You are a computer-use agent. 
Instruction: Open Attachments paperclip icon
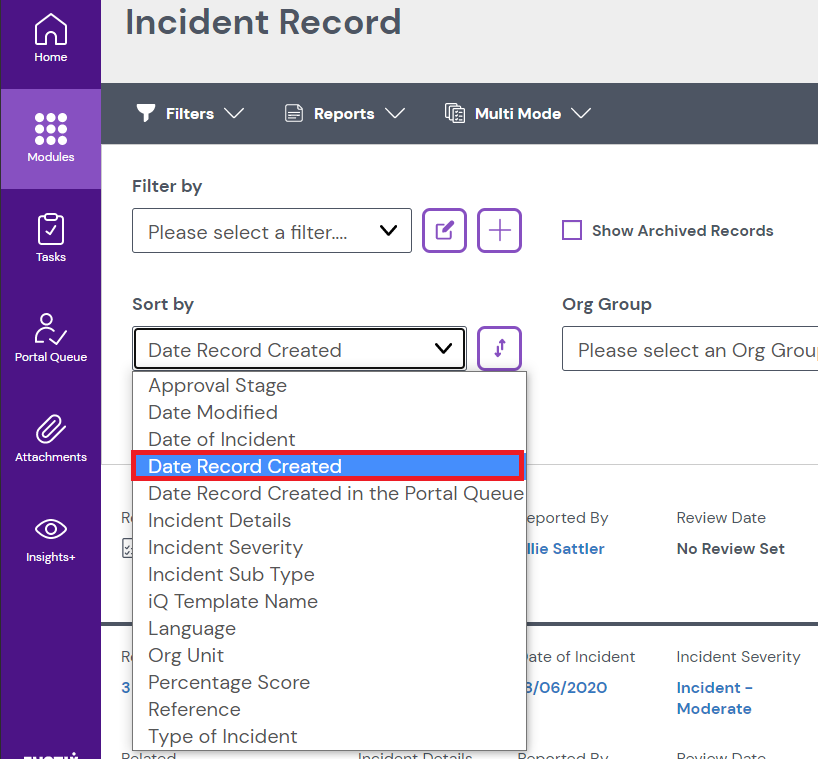[50, 437]
